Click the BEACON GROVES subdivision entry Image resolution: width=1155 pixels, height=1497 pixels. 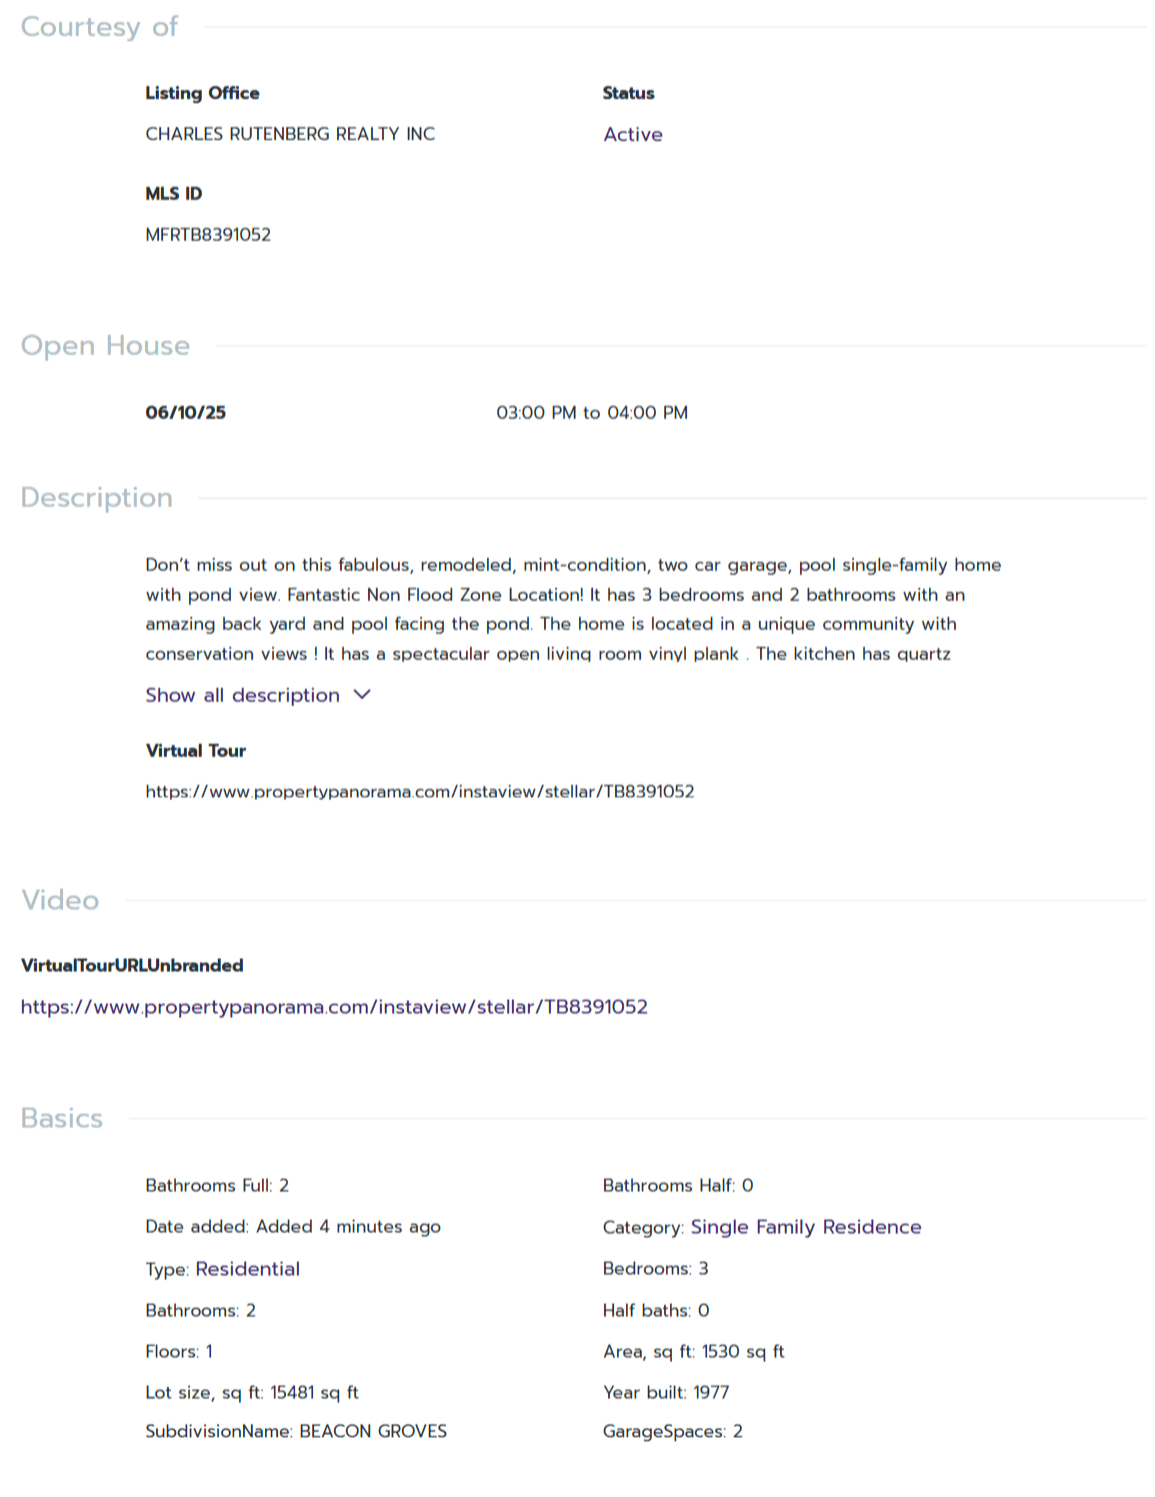[296, 1431]
